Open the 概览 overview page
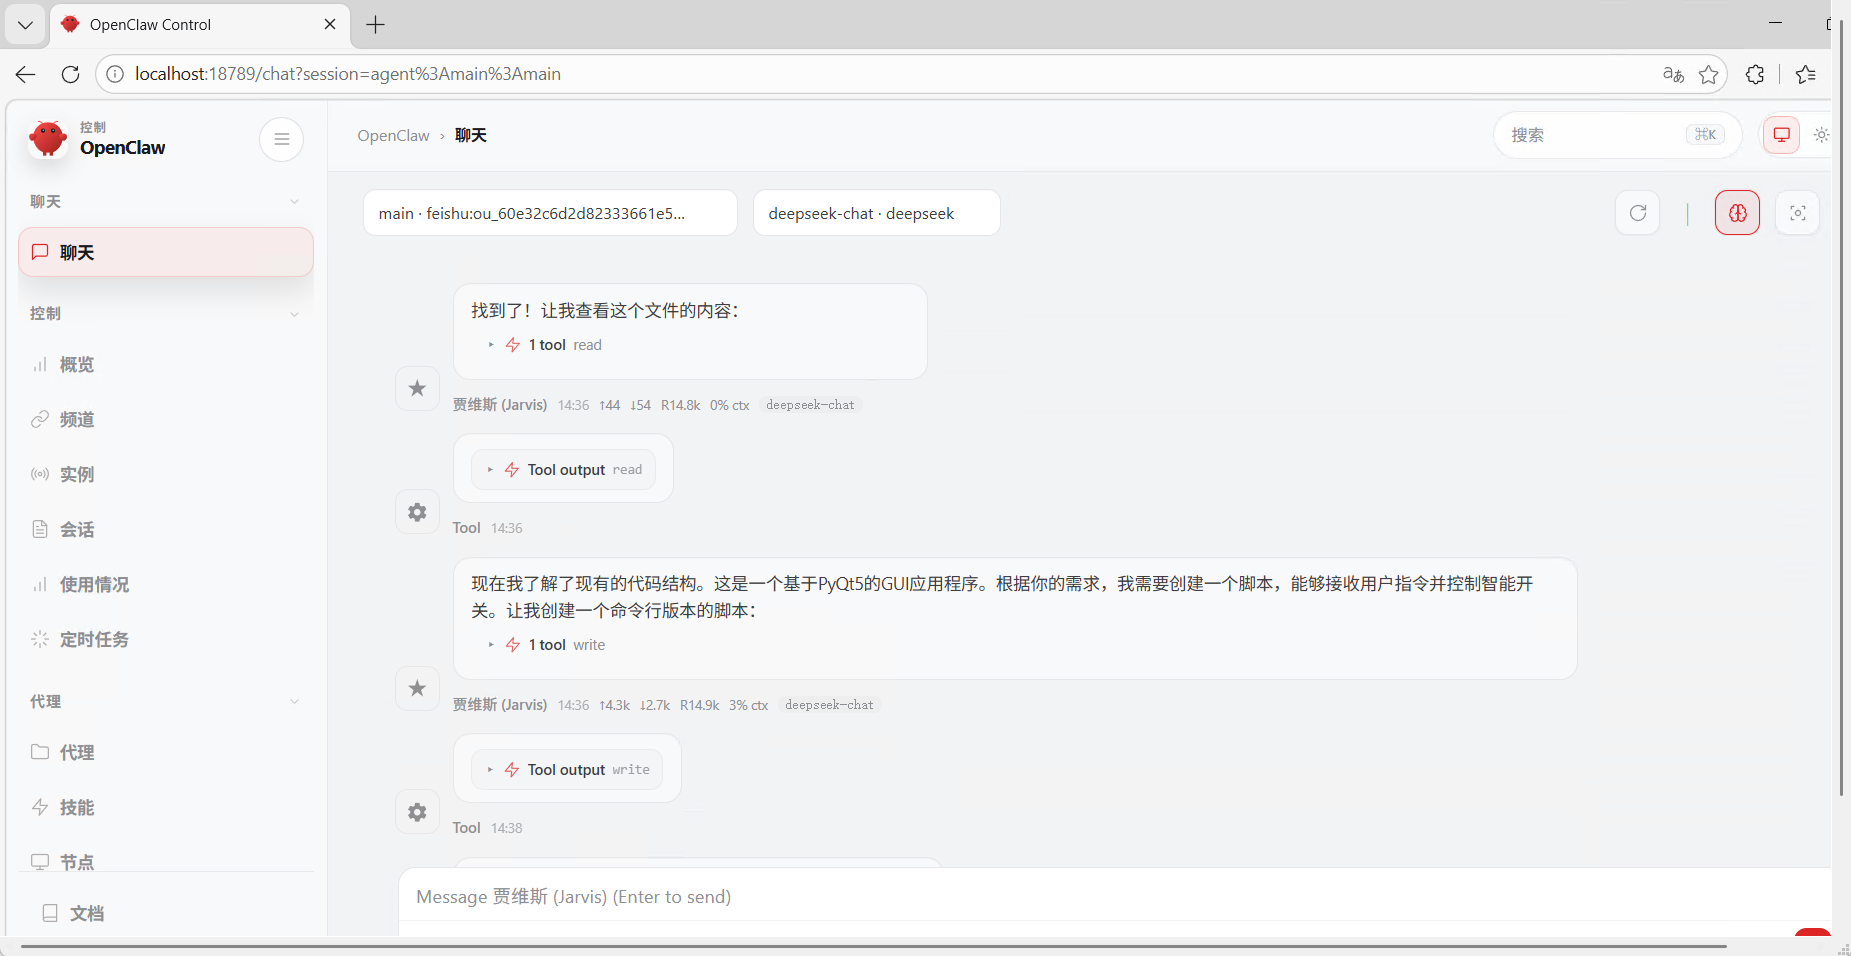Image resolution: width=1851 pixels, height=956 pixels. pyautogui.click(x=166, y=365)
